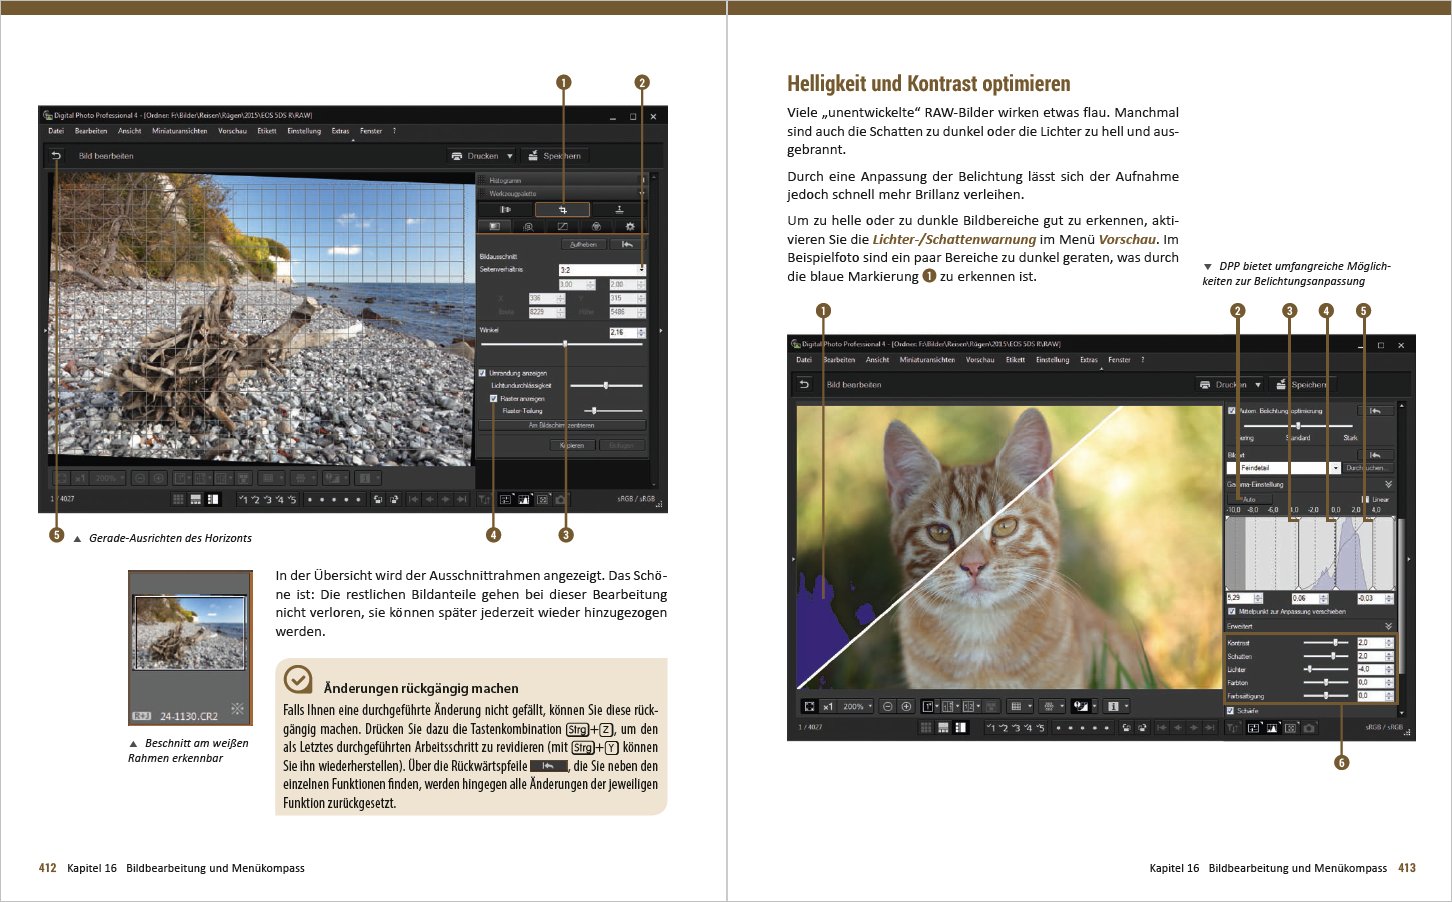
Task: Open the Feindetail picture style dropdown
Action: point(1335,468)
